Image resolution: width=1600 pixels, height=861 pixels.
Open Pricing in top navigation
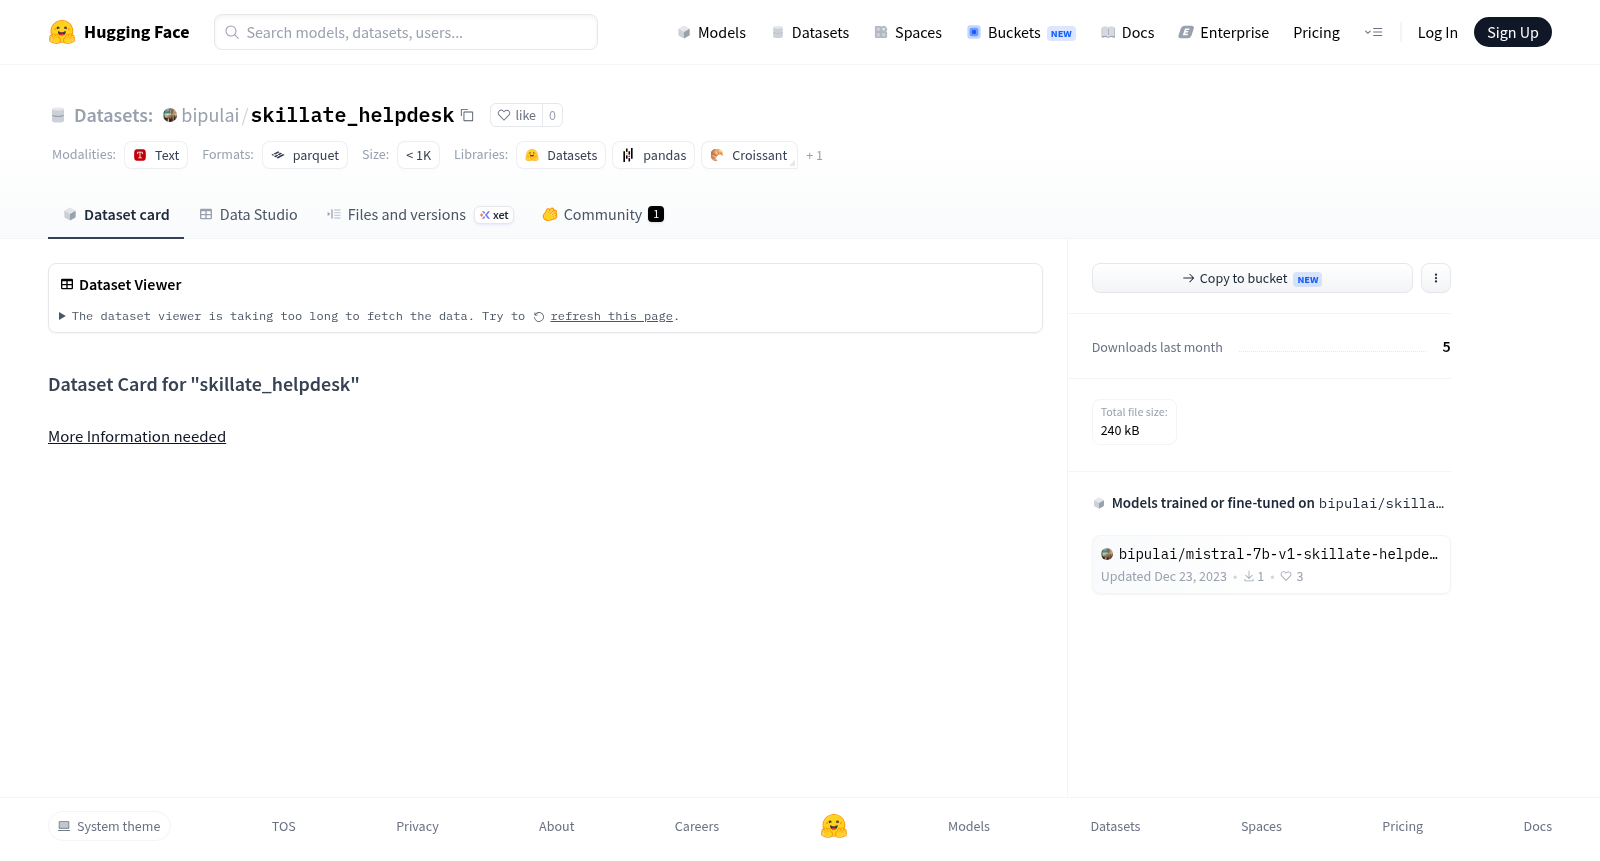(x=1316, y=32)
